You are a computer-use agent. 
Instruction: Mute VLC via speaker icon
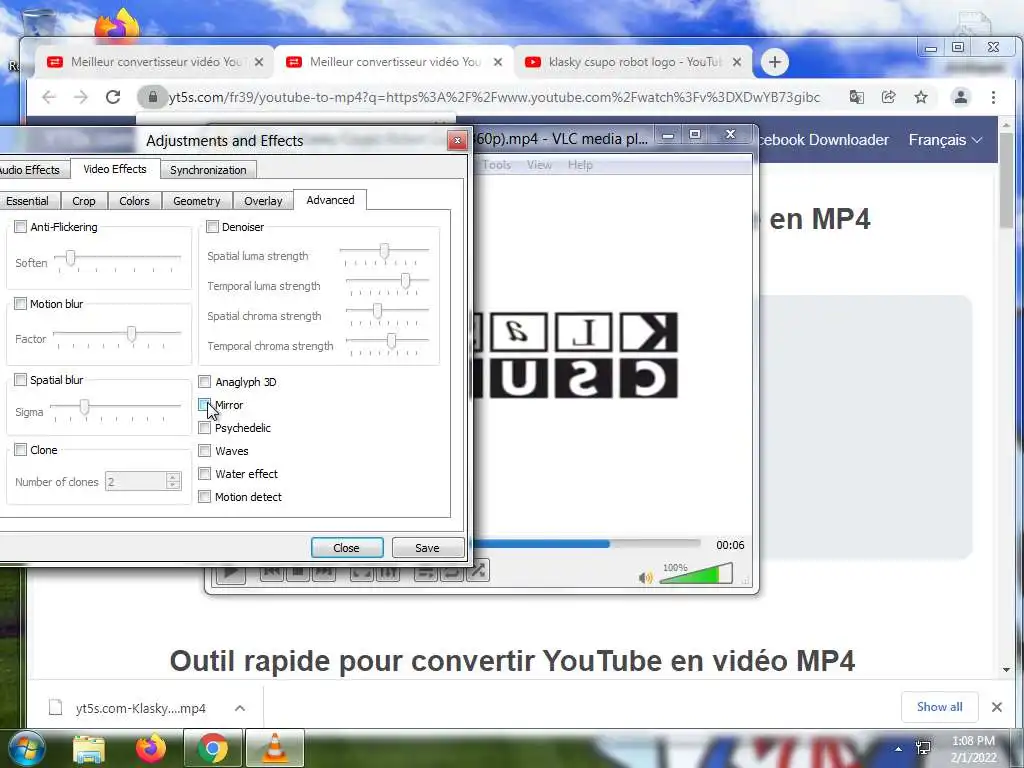tap(645, 577)
